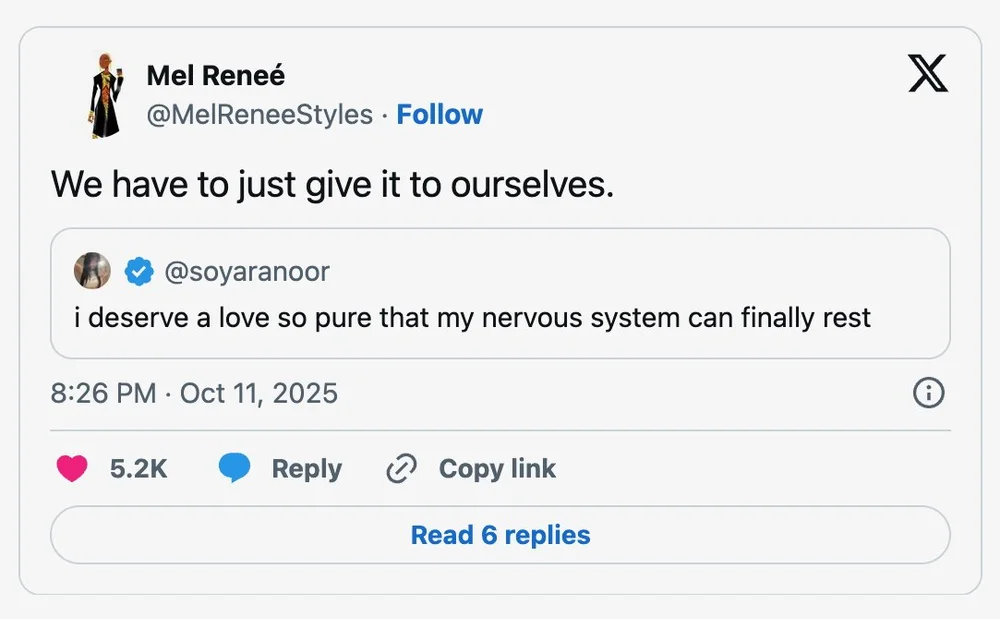Image resolution: width=1000 pixels, height=619 pixels.
Task: Click the blue verified badge
Action: coord(138,271)
